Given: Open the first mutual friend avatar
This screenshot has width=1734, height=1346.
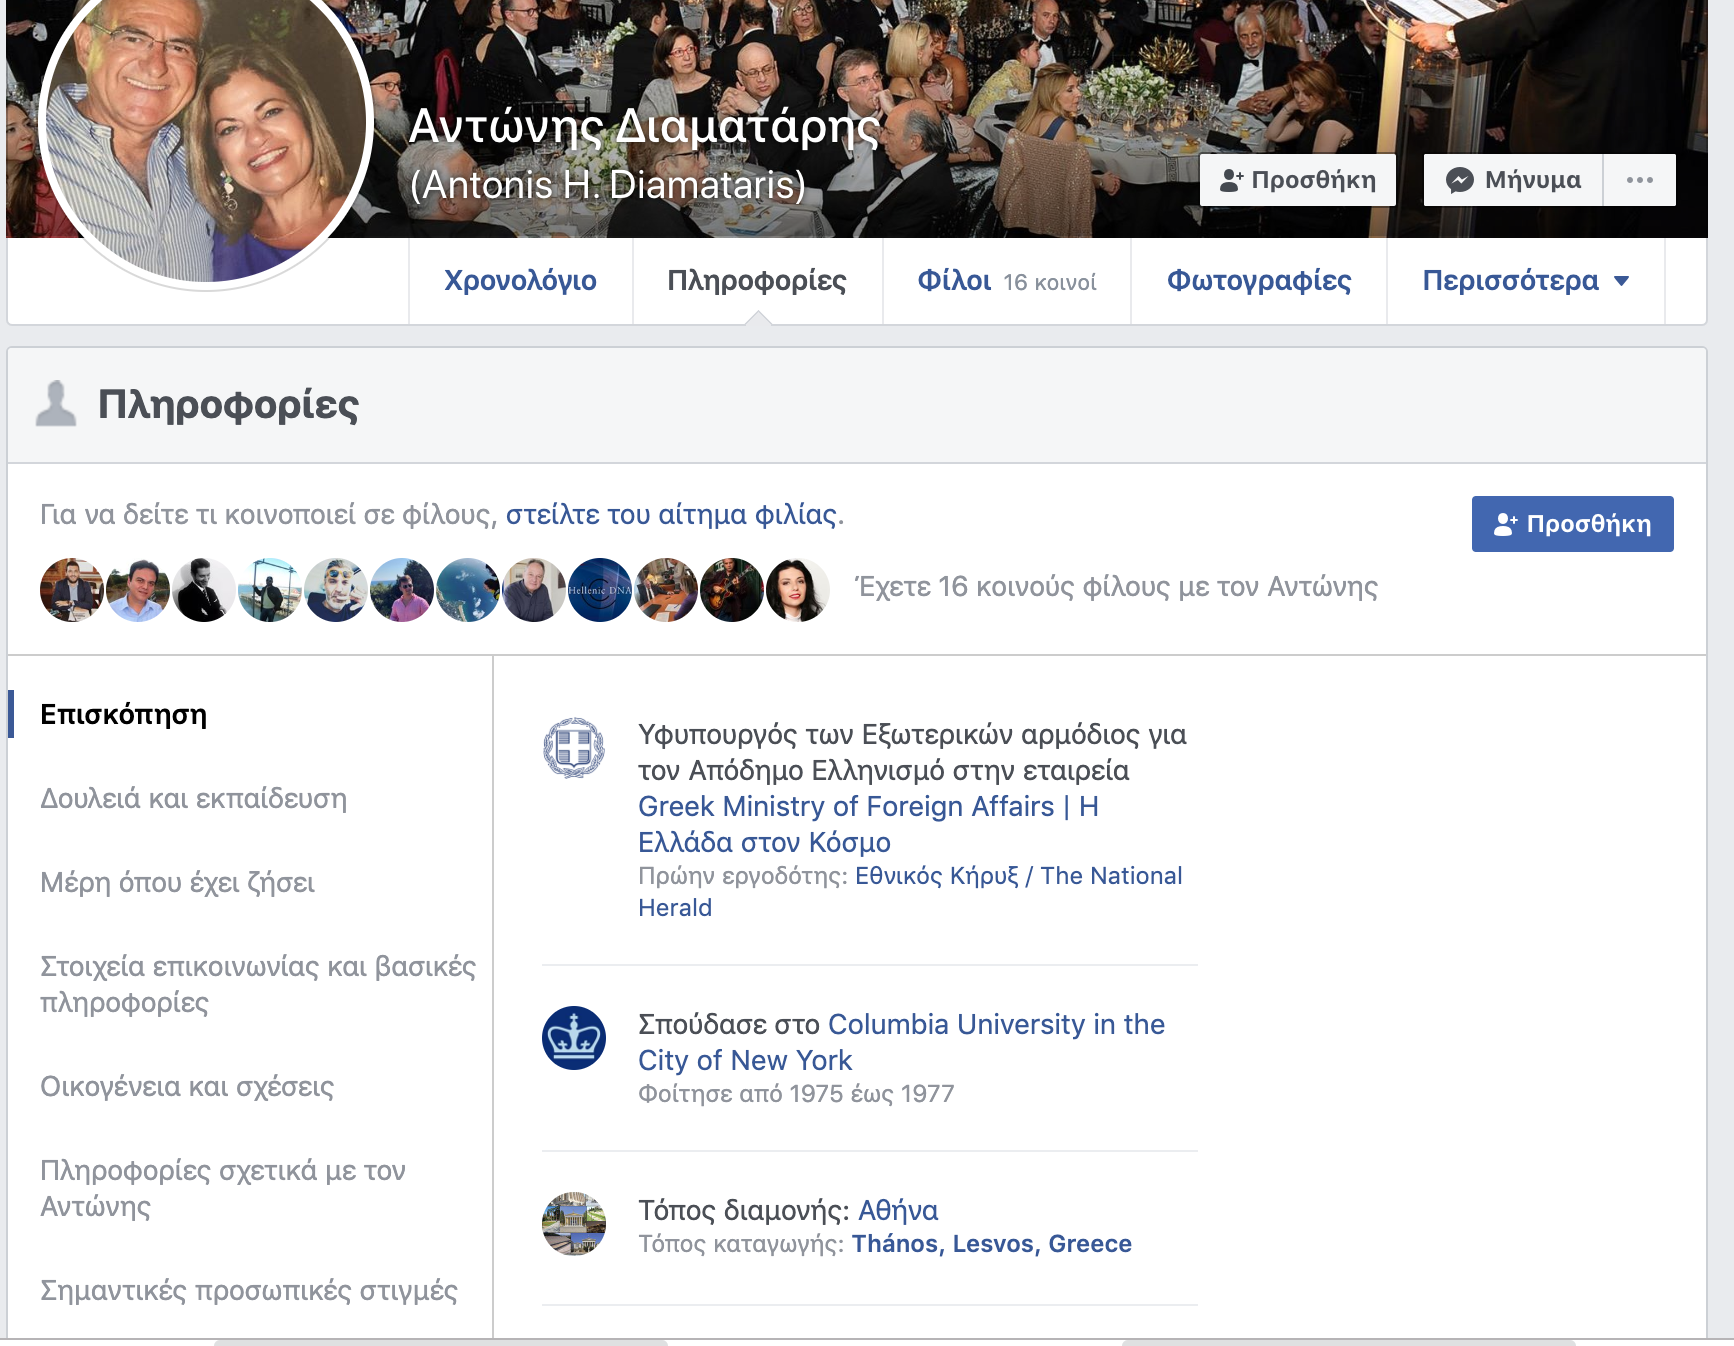Looking at the screenshot, I should pos(72,590).
